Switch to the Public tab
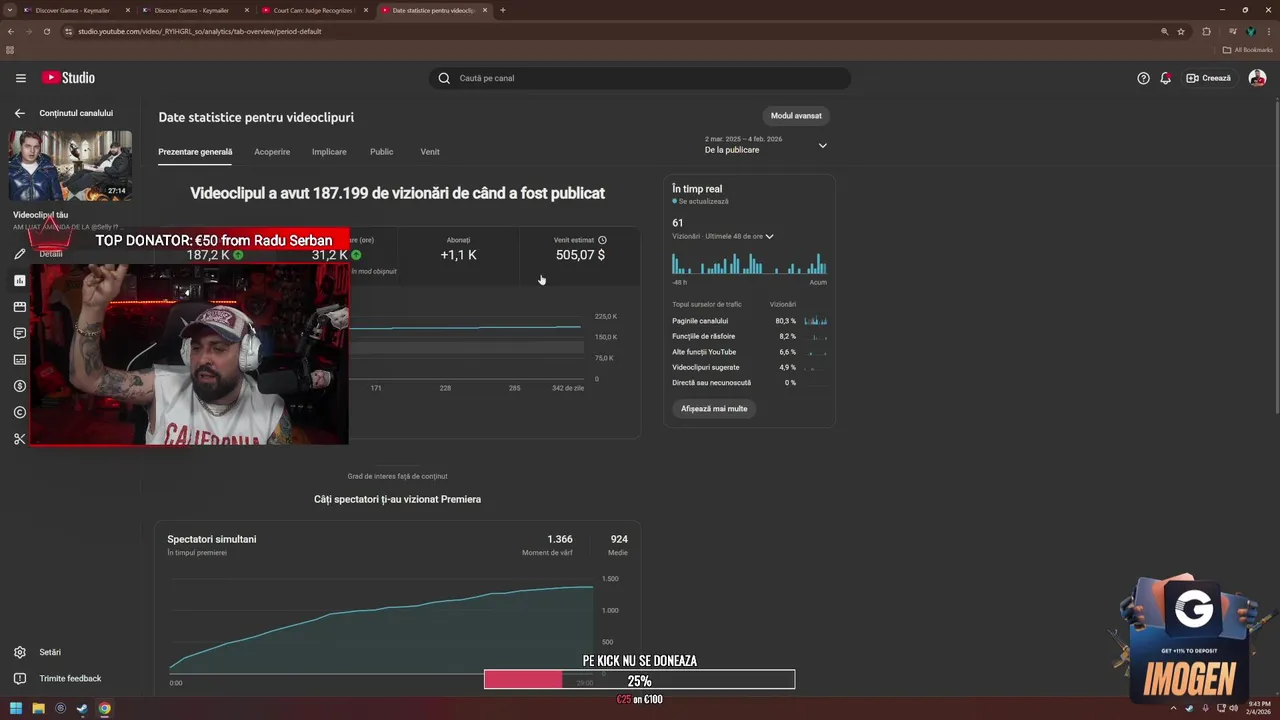This screenshot has width=1280, height=720. coord(381,152)
